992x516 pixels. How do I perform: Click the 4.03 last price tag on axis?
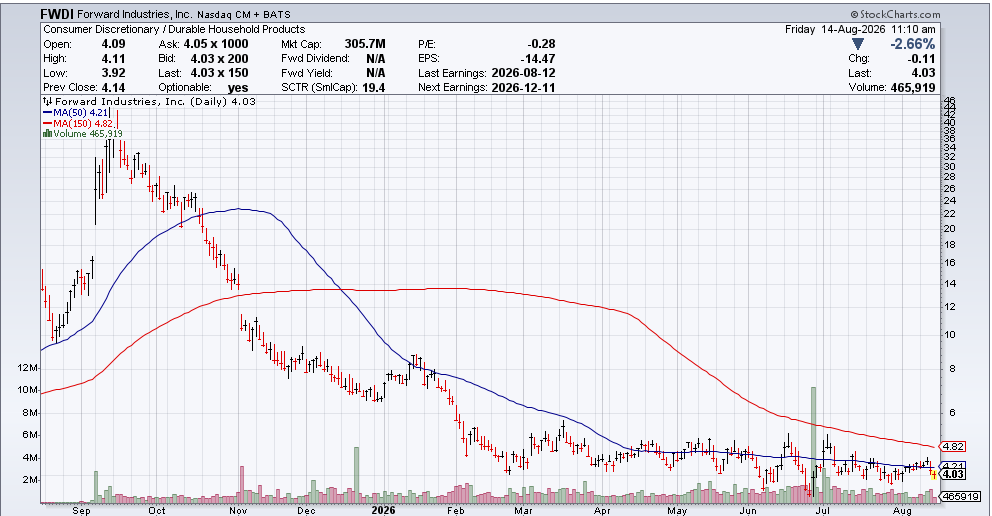(x=953, y=474)
